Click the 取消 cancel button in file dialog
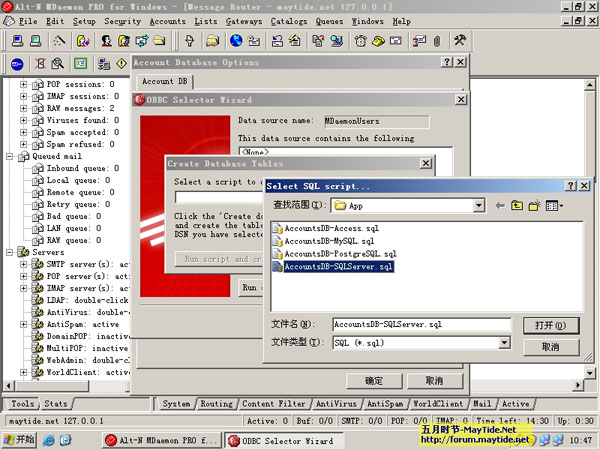Screen dimensions: 600x450 point(549,346)
